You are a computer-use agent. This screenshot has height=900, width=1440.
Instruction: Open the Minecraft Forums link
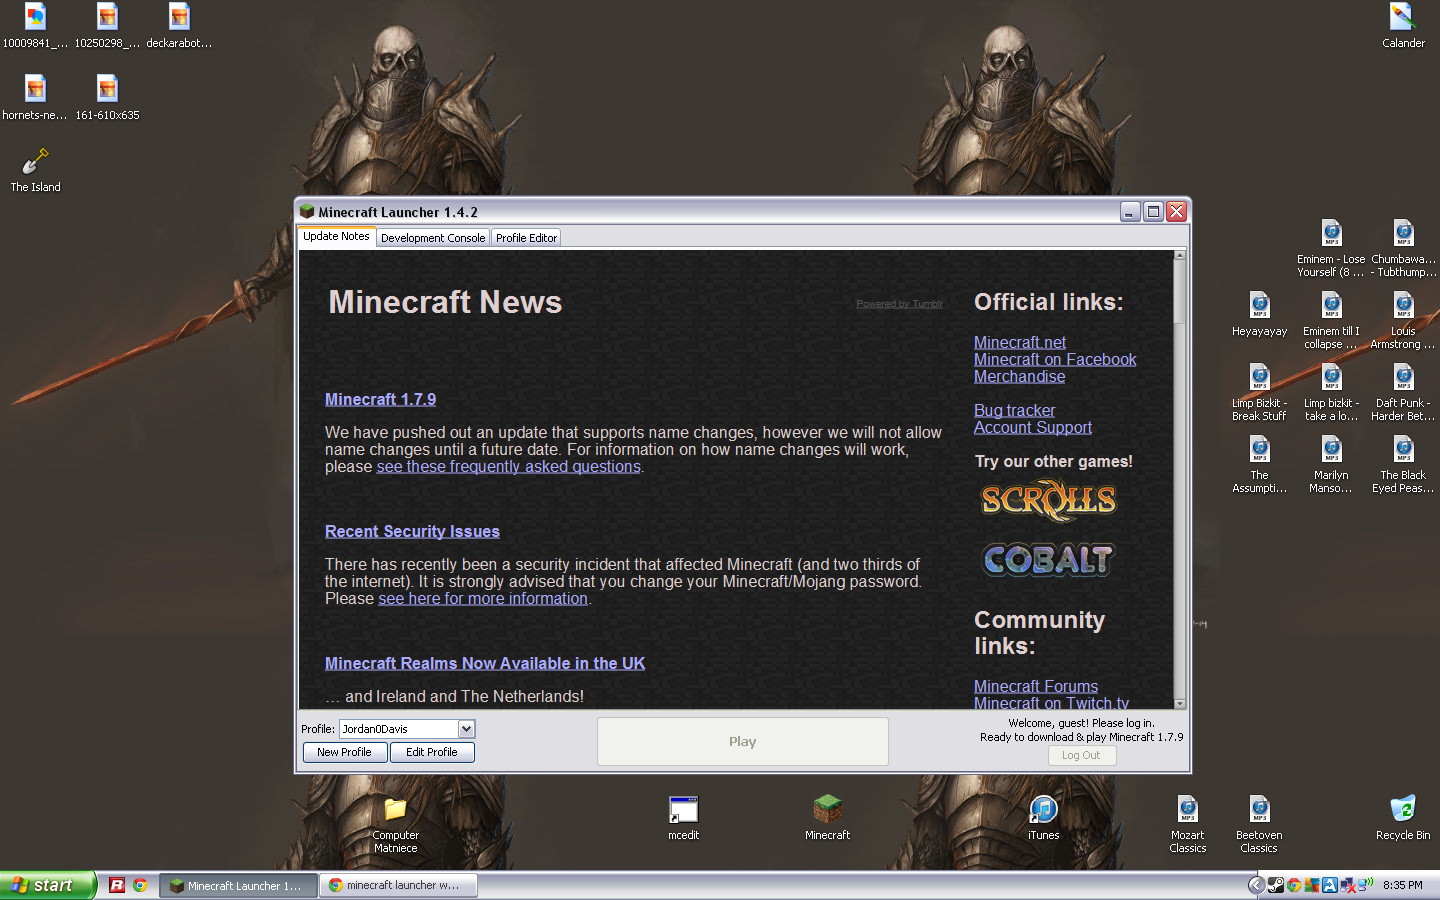1036,686
